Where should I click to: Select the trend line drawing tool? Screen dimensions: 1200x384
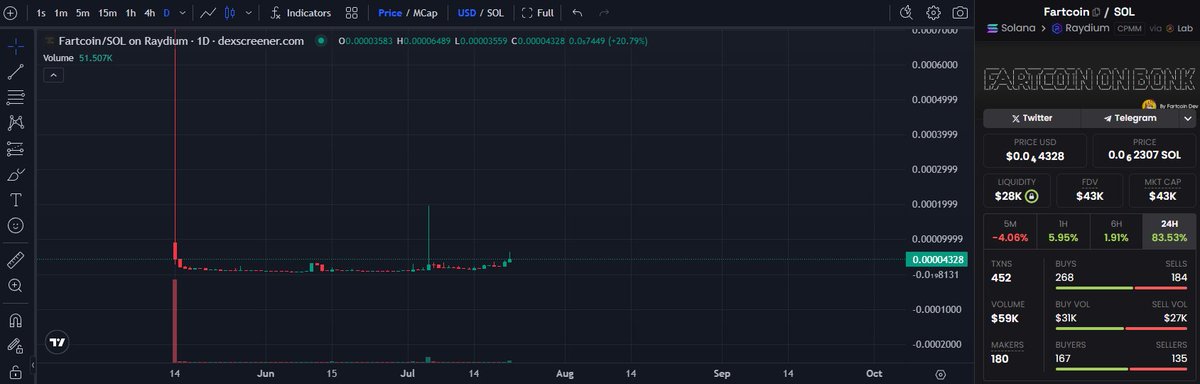16,72
